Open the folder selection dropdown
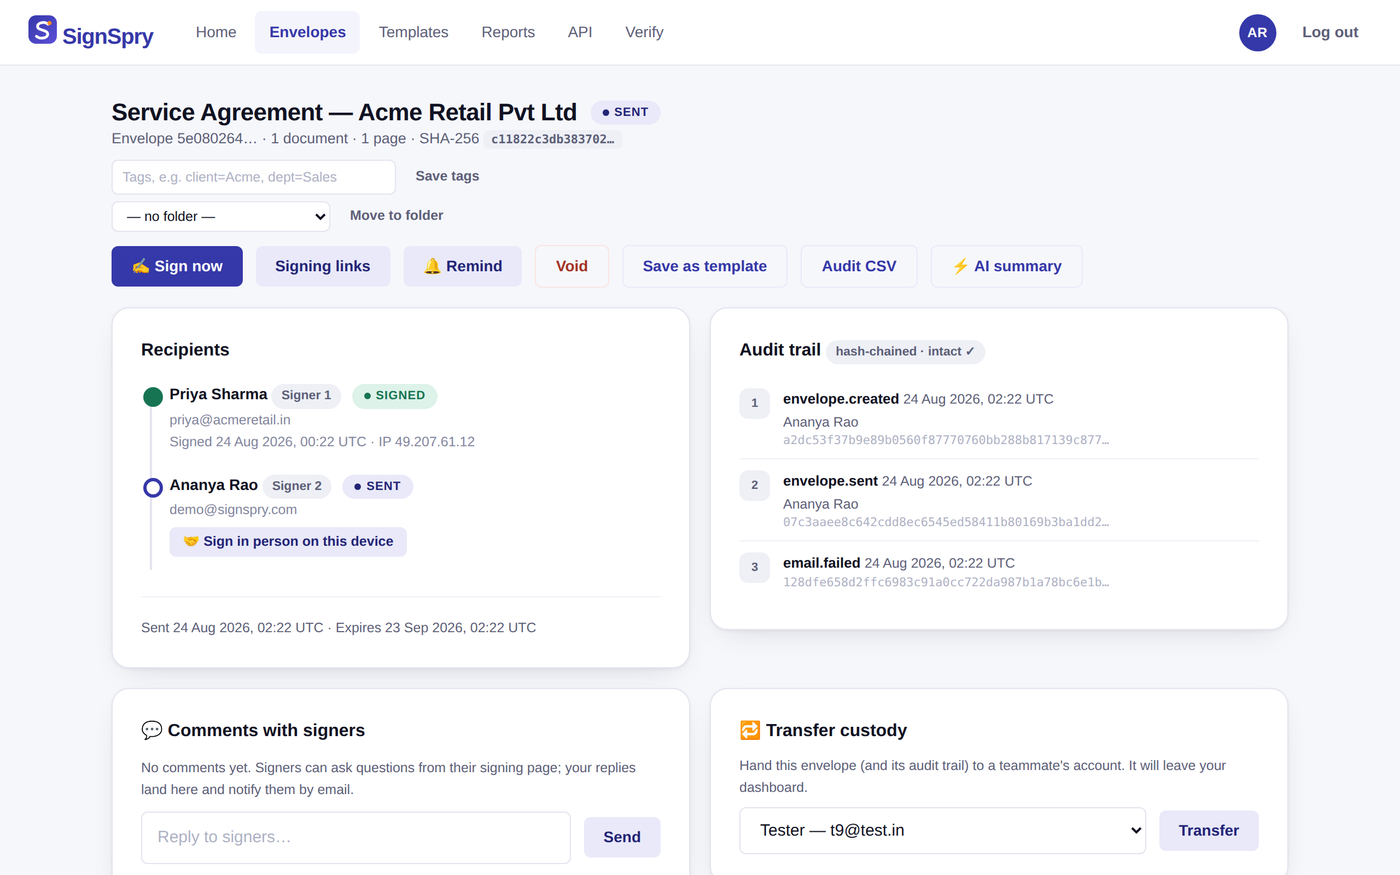Image resolution: width=1400 pixels, height=875 pixels. click(x=221, y=216)
